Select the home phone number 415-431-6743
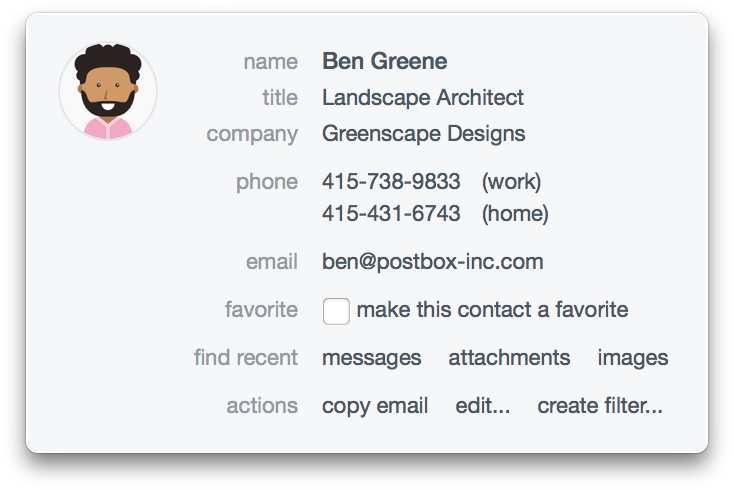Image resolution: width=734 pixels, height=490 pixels. point(391,214)
